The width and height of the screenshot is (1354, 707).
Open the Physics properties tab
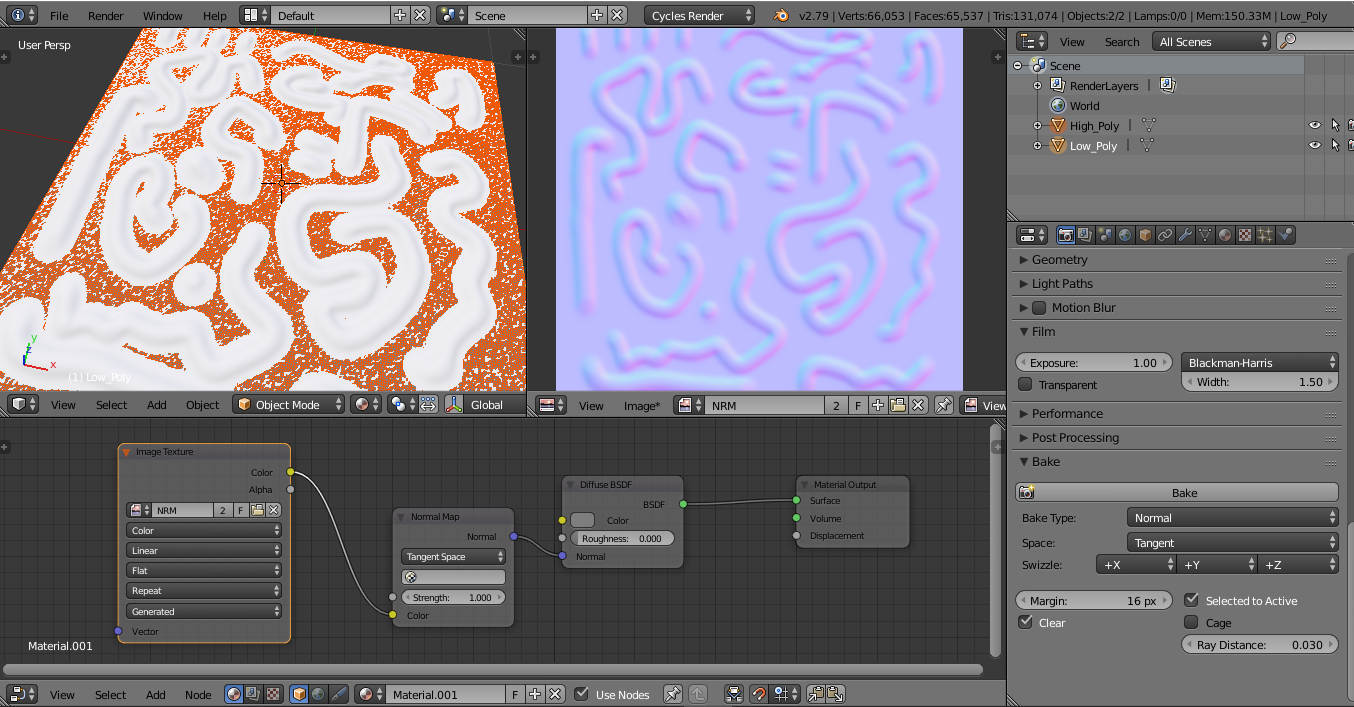pyautogui.click(x=1285, y=234)
